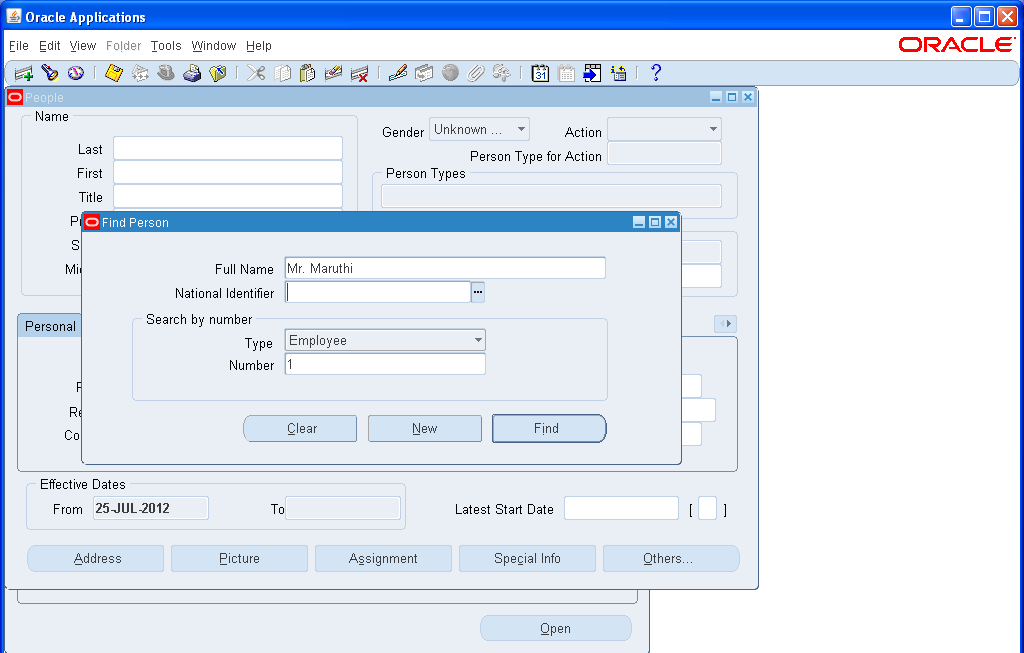
Task: Expand the Action dropdown
Action: pyautogui.click(x=712, y=129)
